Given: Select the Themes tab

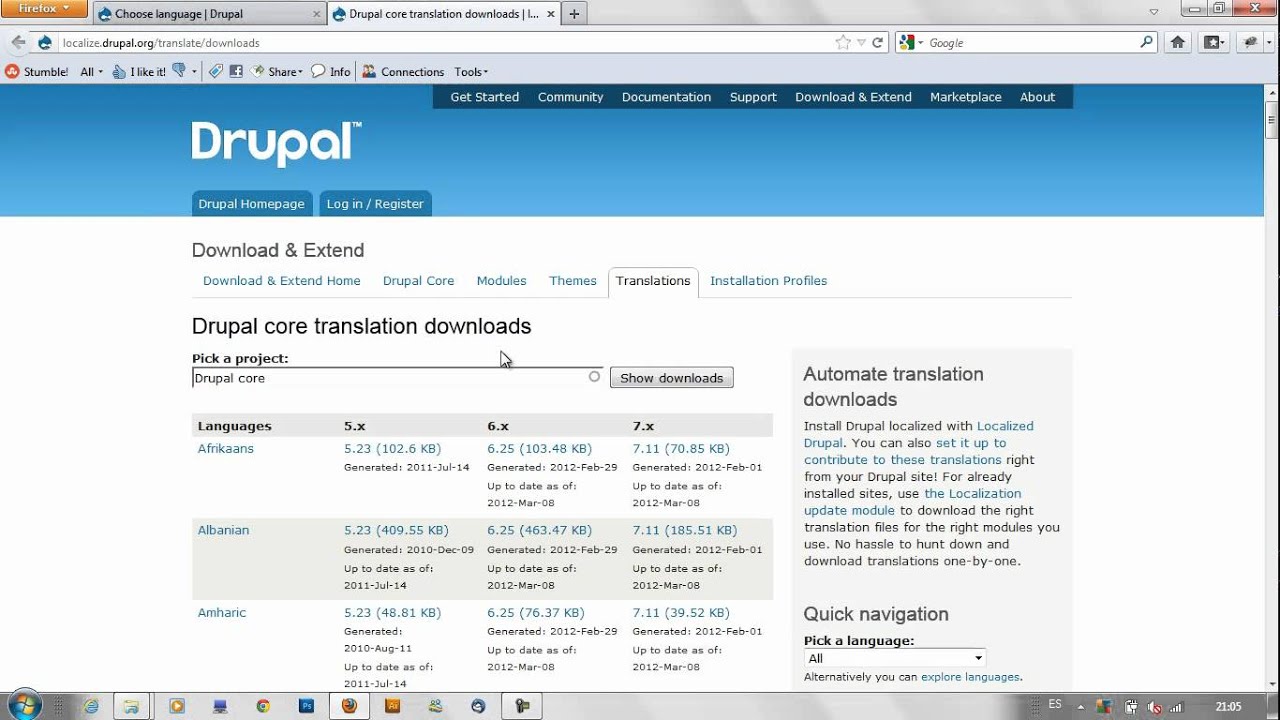Looking at the screenshot, I should click(x=573, y=281).
